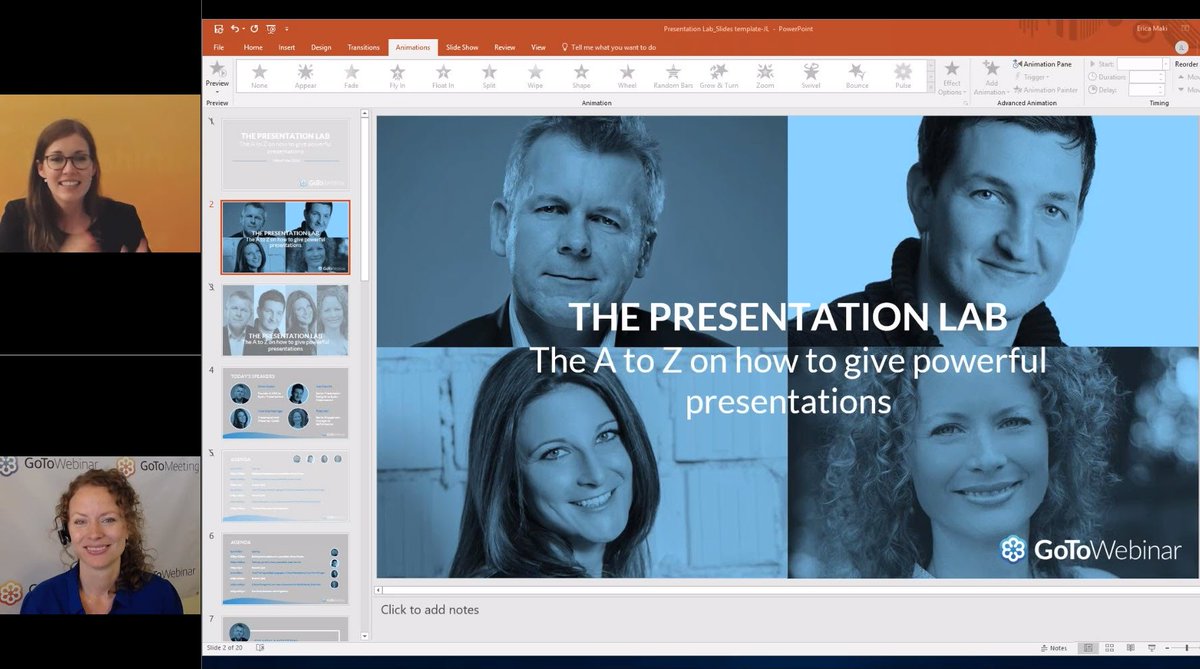Switch to the Home tab
Viewport: 1200px width, 669px height.
point(253,47)
